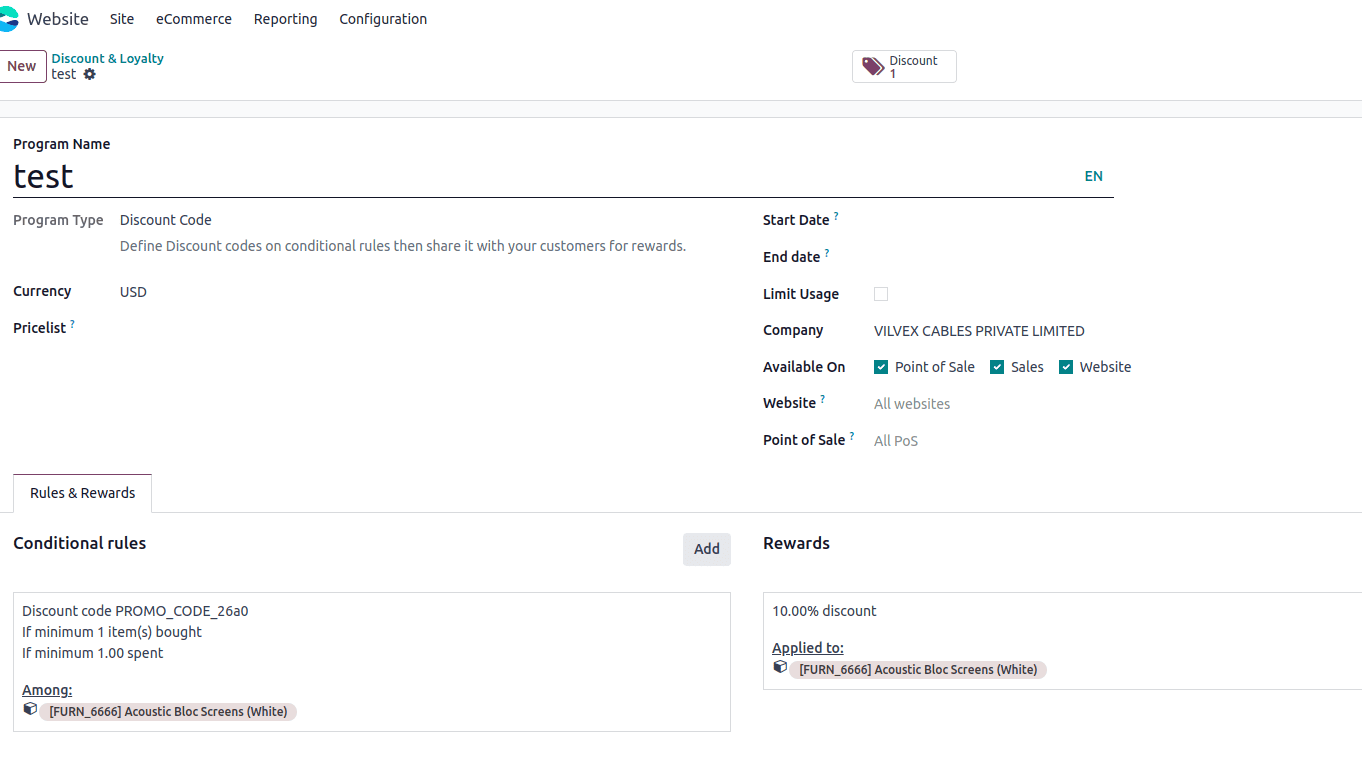Change Program Type from Discount Code

click(165, 219)
